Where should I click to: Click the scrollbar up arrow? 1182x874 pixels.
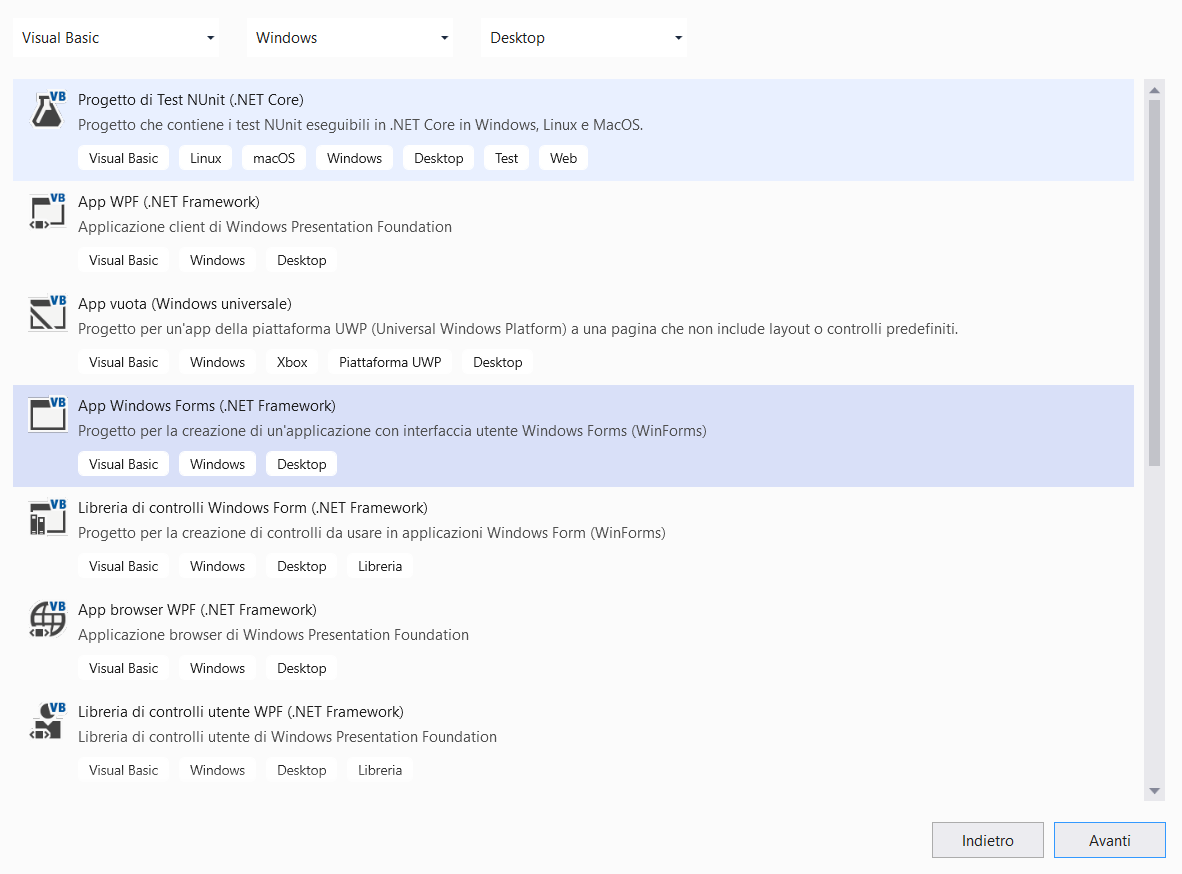tap(1154, 90)
